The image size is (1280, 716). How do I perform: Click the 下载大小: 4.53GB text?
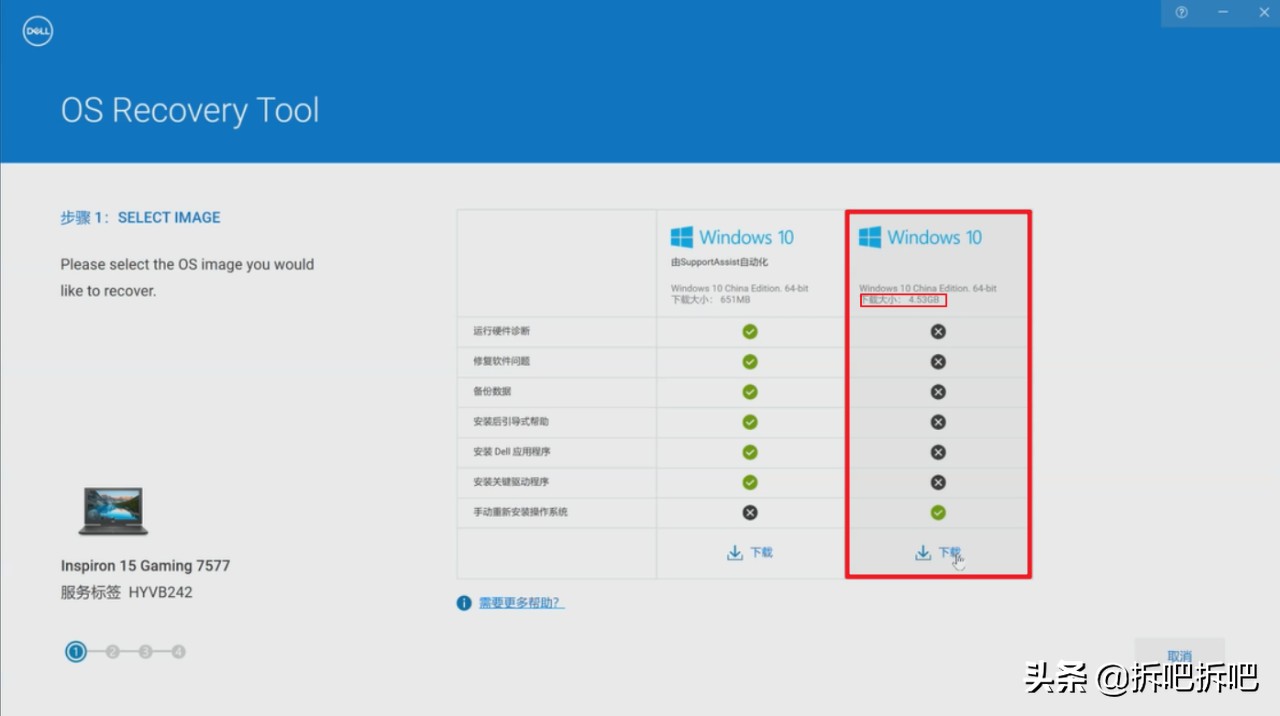click(x=900, y=299)
